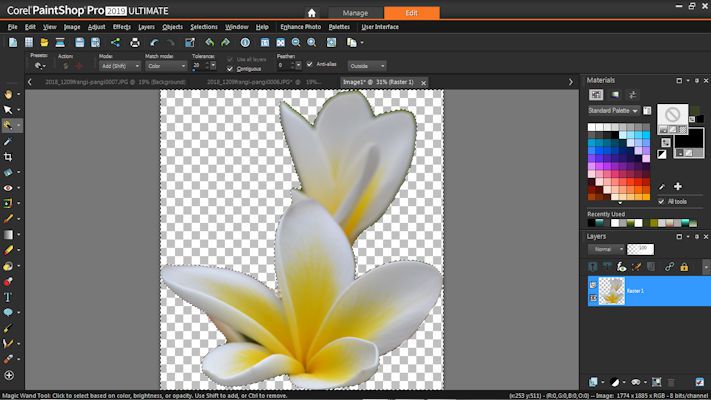Toggle the Contiguous checkbox

click(230, 69)
